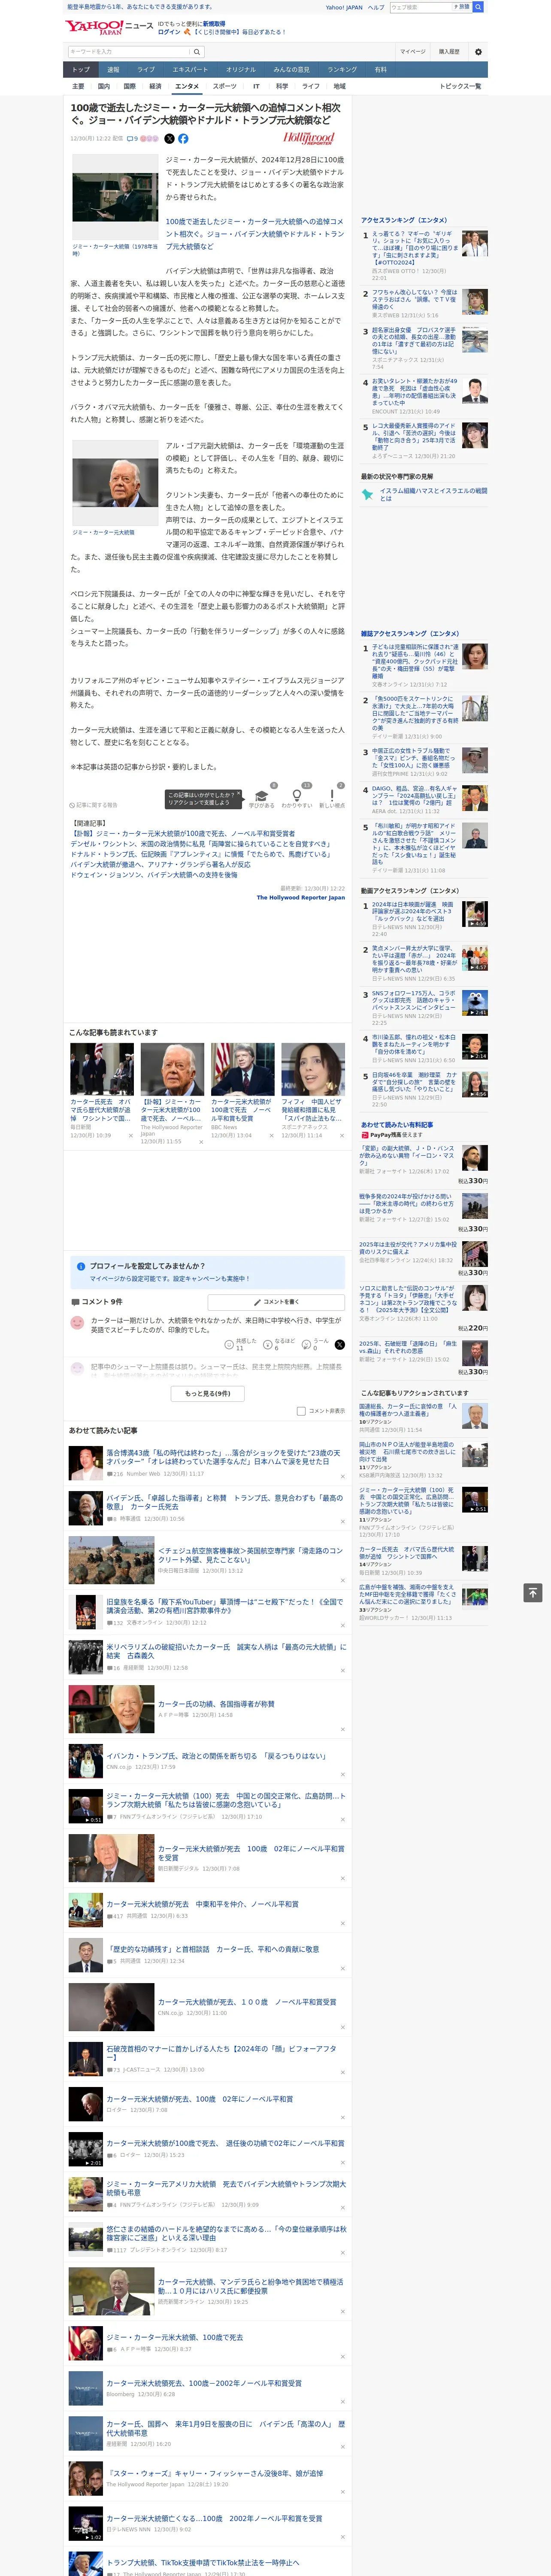Click the search magnifier beside the keyword field
The width and height of the screenshot is (551, 2576).
[x=197, y=52]
